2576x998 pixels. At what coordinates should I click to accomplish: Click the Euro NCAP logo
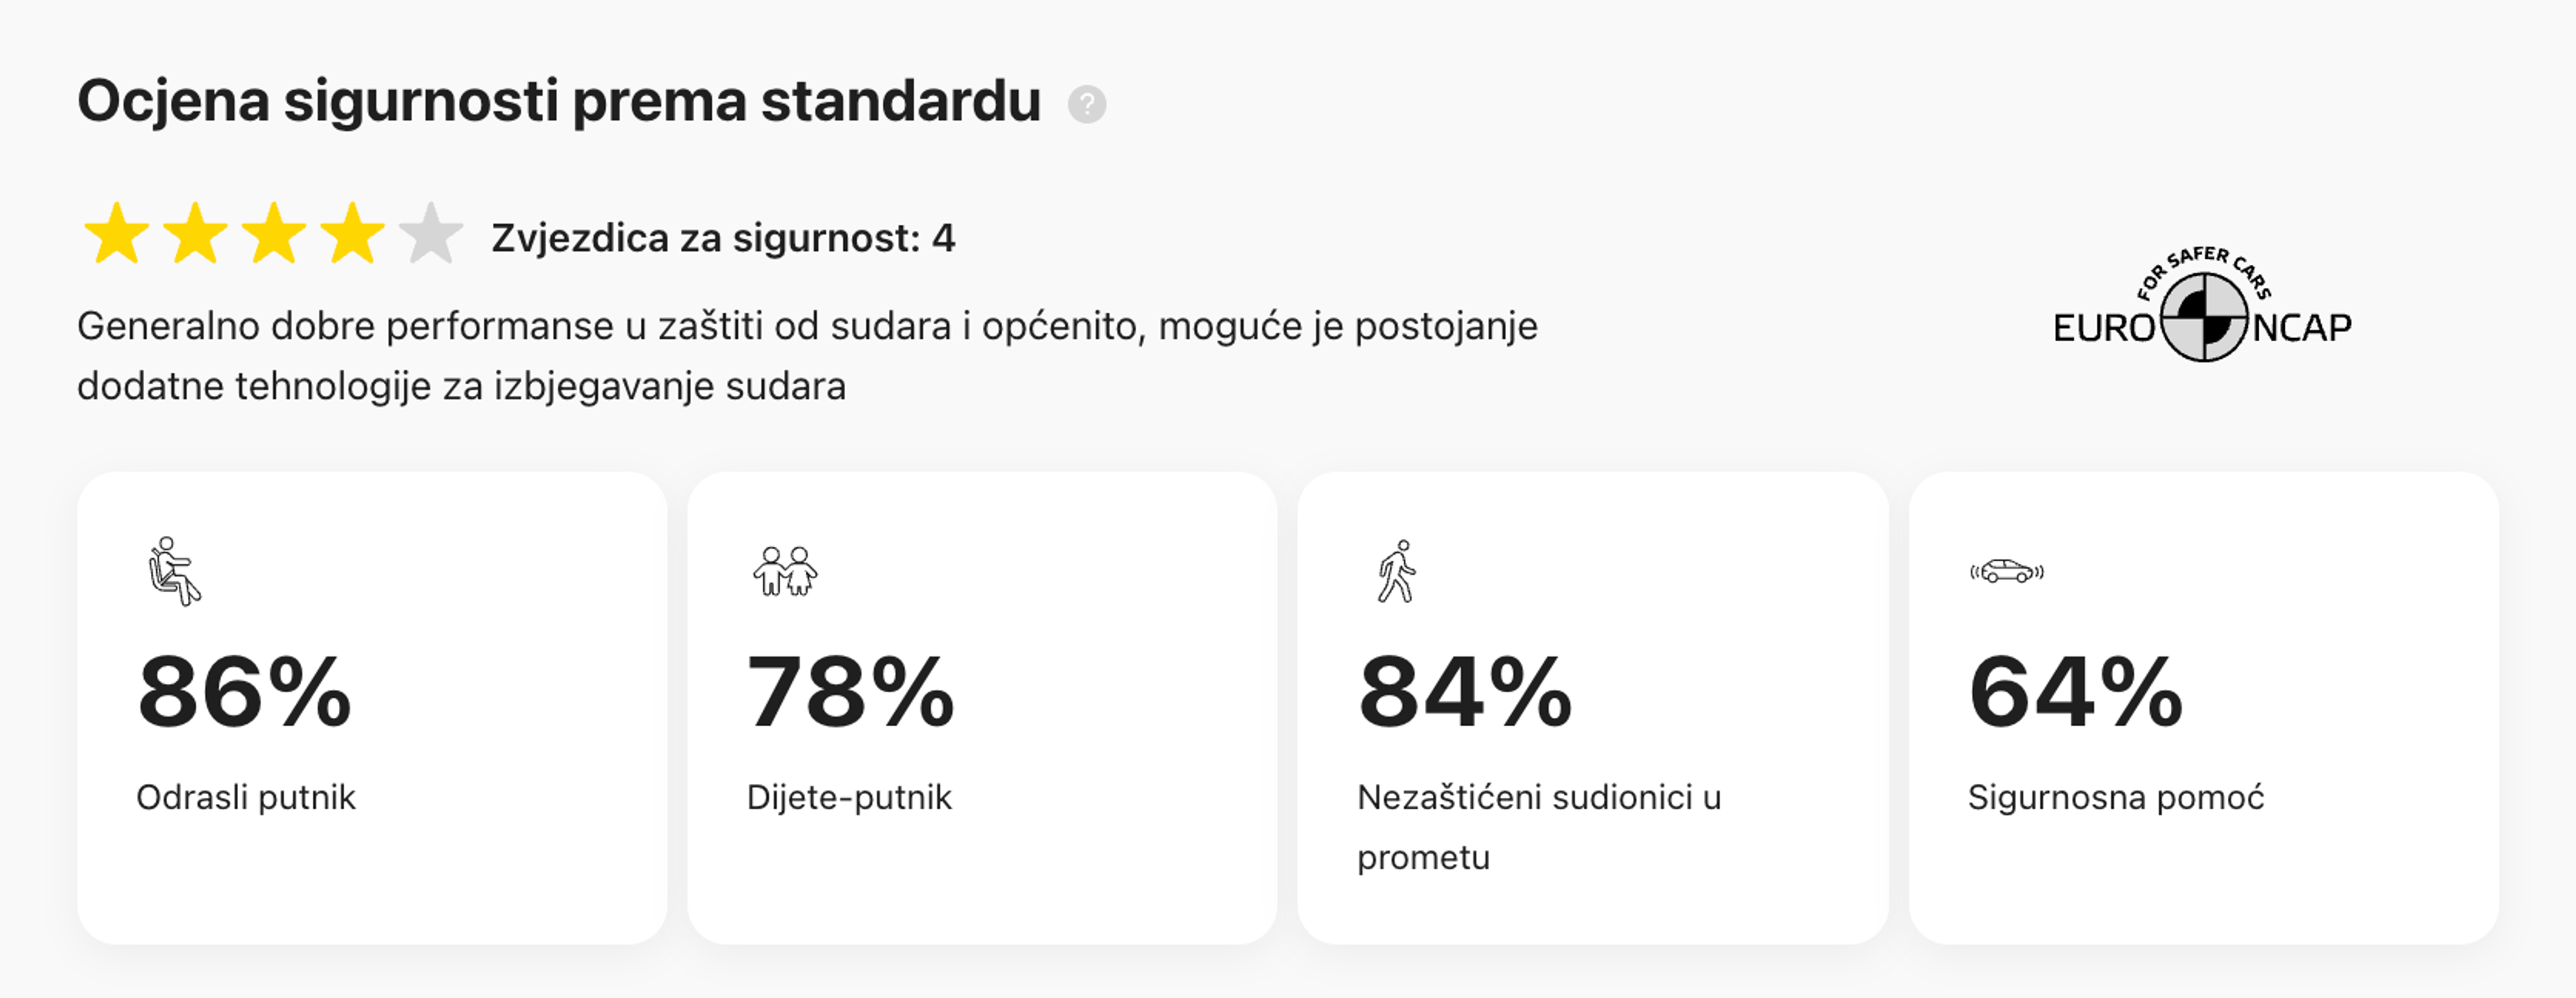coord(2202,304)
